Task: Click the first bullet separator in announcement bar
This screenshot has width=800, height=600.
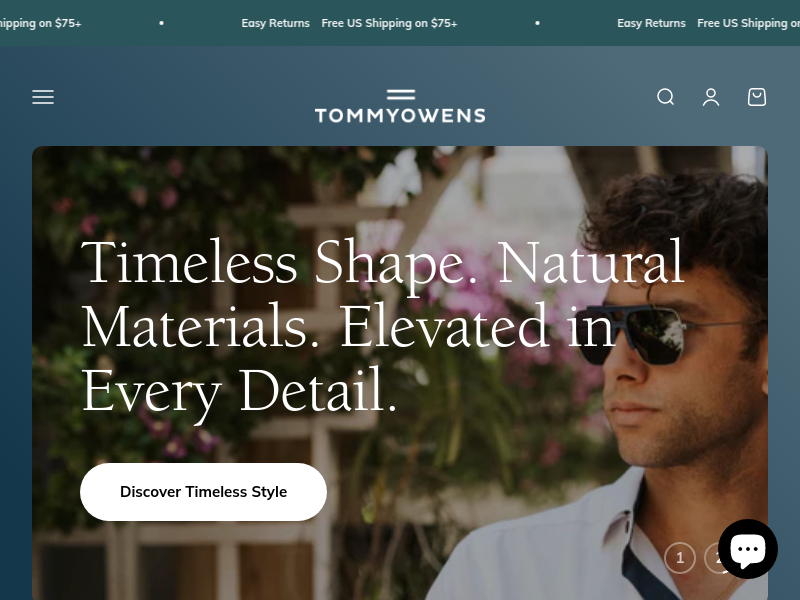Action: click(x=161, y=23)
